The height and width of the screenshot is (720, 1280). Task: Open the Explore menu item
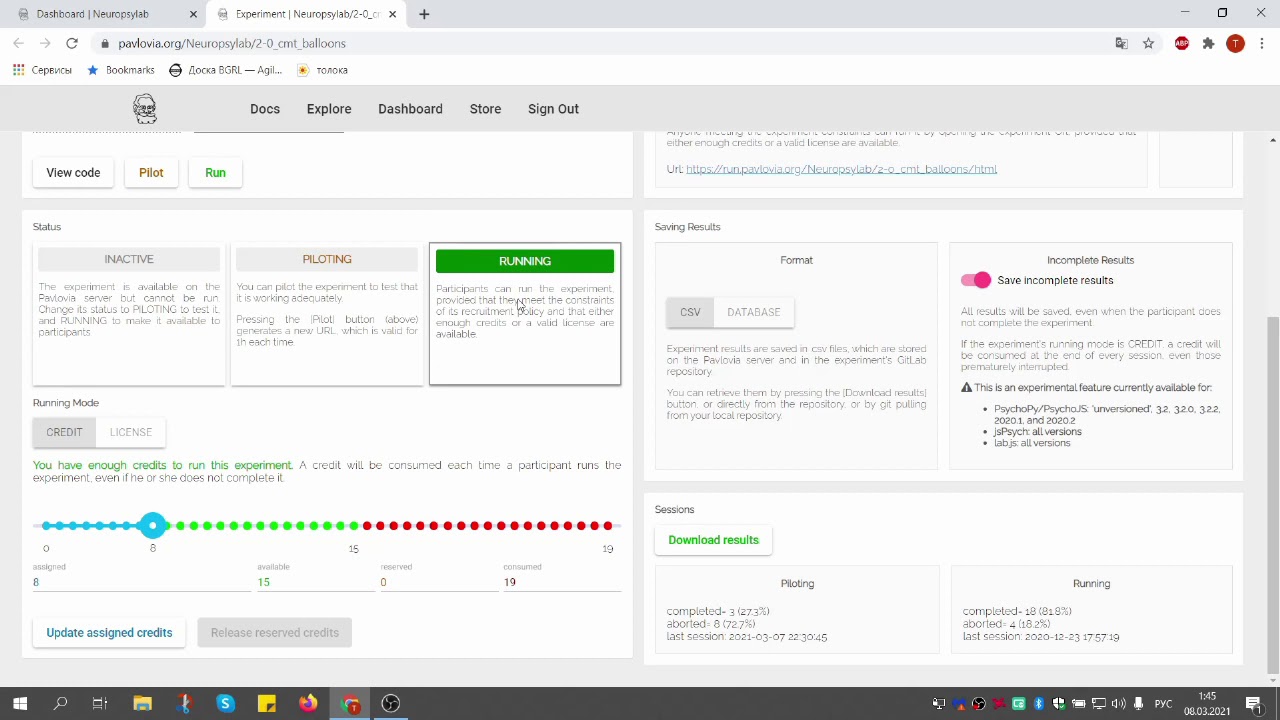click(329, 109)
